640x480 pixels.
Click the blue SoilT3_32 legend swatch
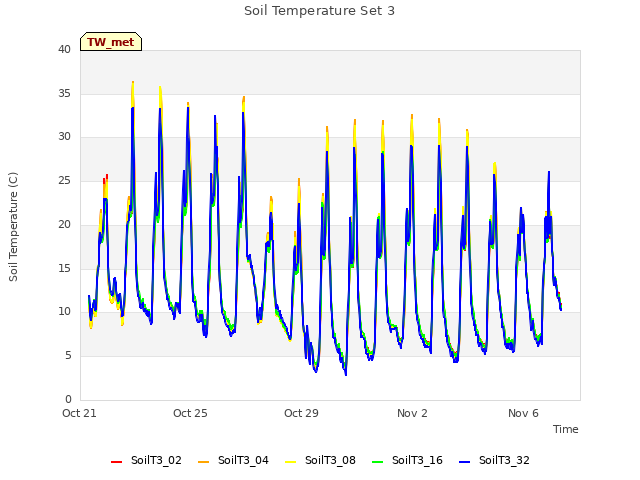(x=464, y=462)
